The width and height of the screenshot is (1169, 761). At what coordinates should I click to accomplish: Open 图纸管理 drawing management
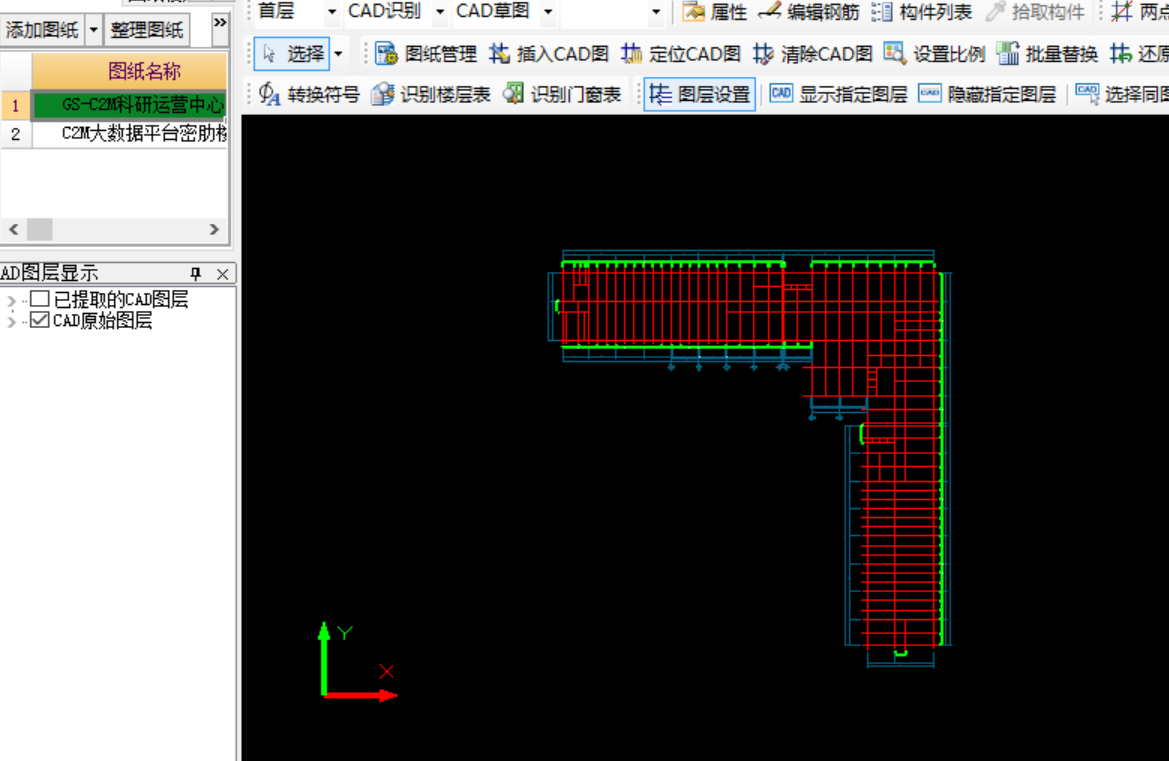(x=426, y=54)
